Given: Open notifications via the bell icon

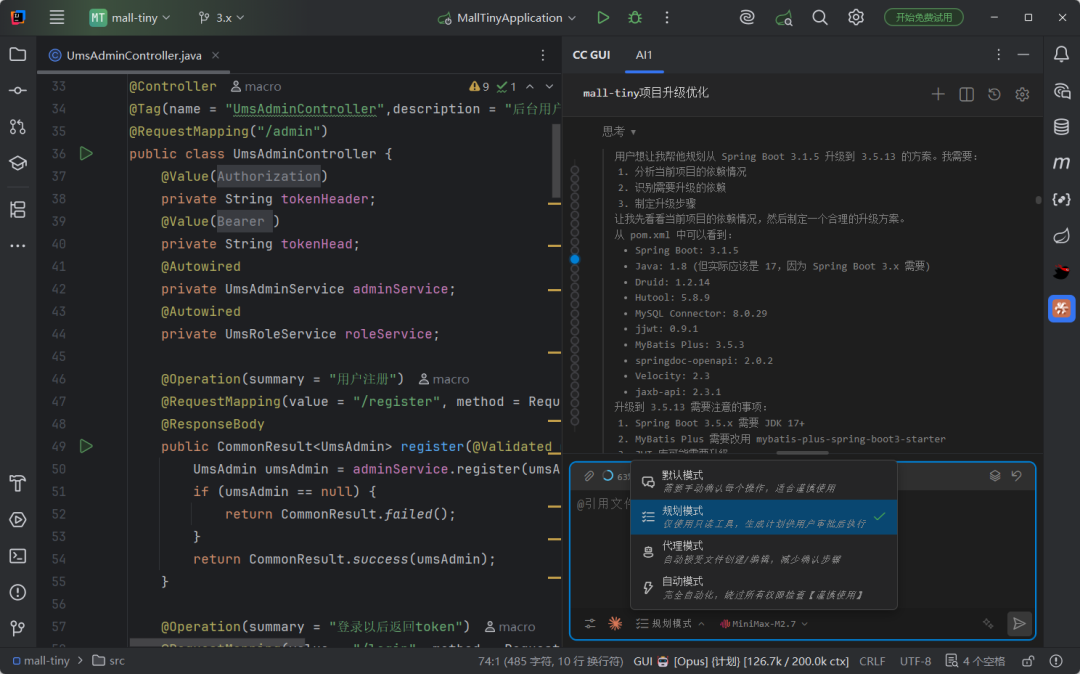Looking at the screenshot, I should (x=1061, y=54).
